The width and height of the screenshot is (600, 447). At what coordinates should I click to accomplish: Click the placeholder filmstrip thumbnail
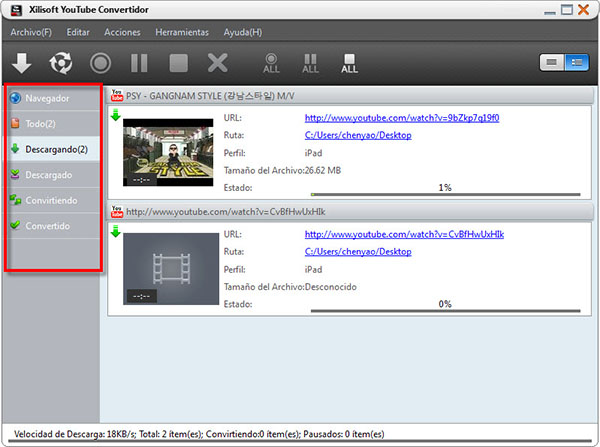click(171, 269)
